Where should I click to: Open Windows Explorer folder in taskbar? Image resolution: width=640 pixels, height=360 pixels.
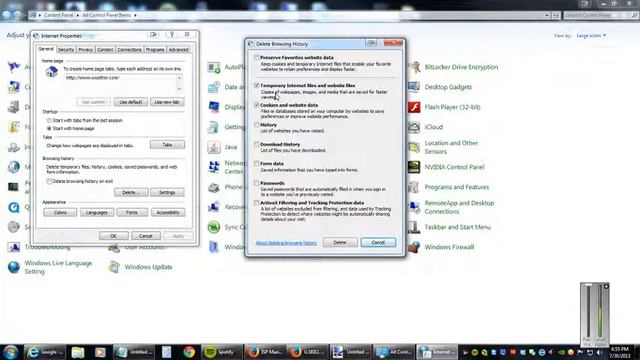point(78,352)
